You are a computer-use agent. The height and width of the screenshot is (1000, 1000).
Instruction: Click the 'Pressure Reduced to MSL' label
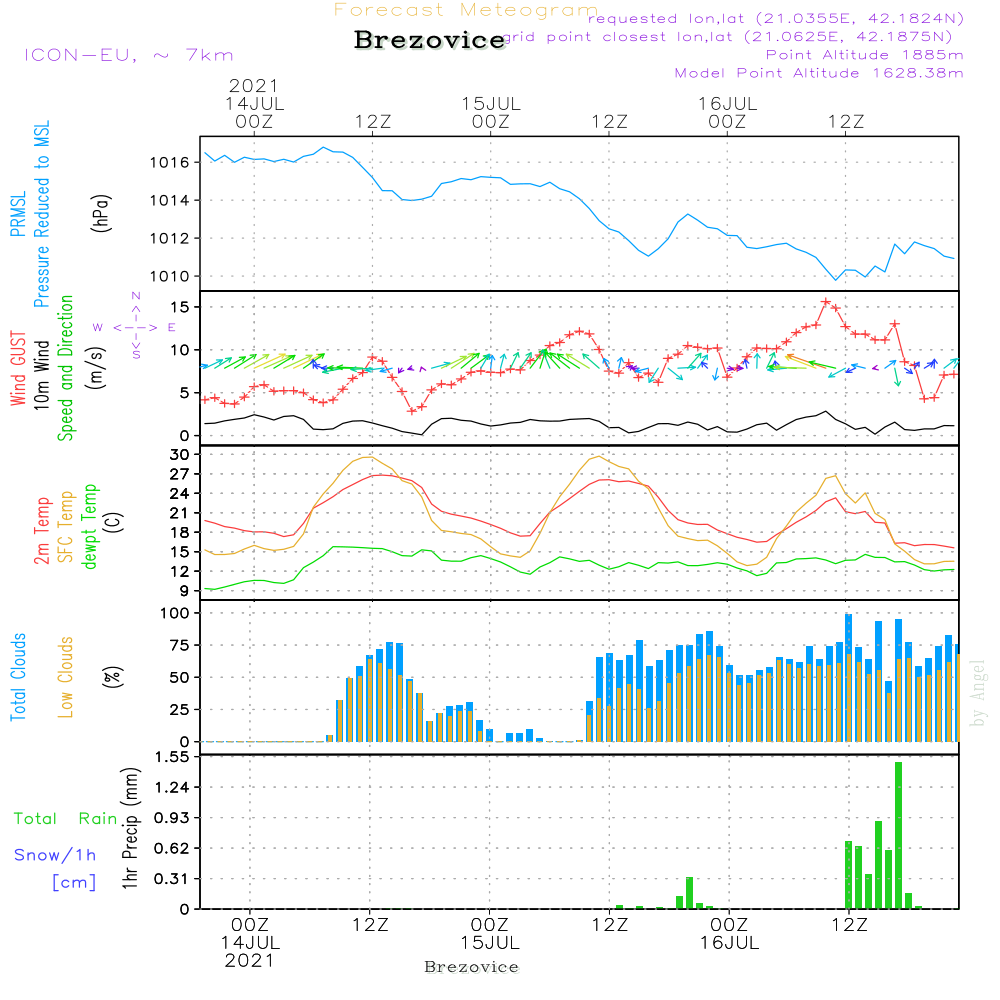pos(41,214)
